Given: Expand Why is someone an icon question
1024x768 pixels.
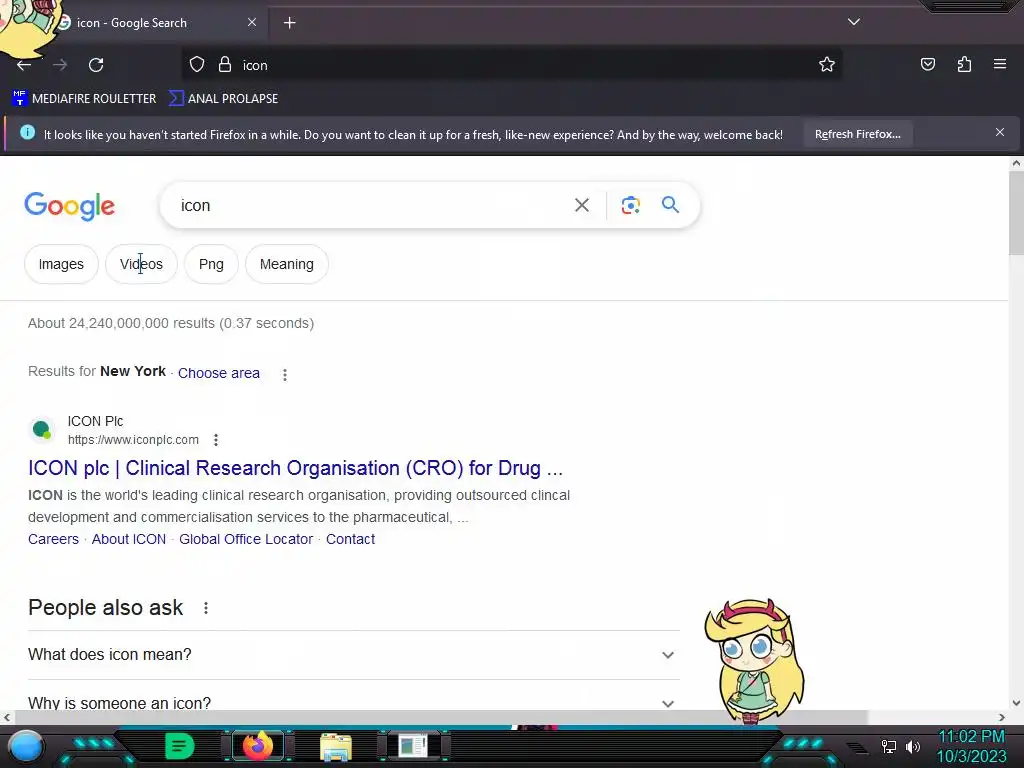Looking at the screenshot, I should click(x=353, y=703).
